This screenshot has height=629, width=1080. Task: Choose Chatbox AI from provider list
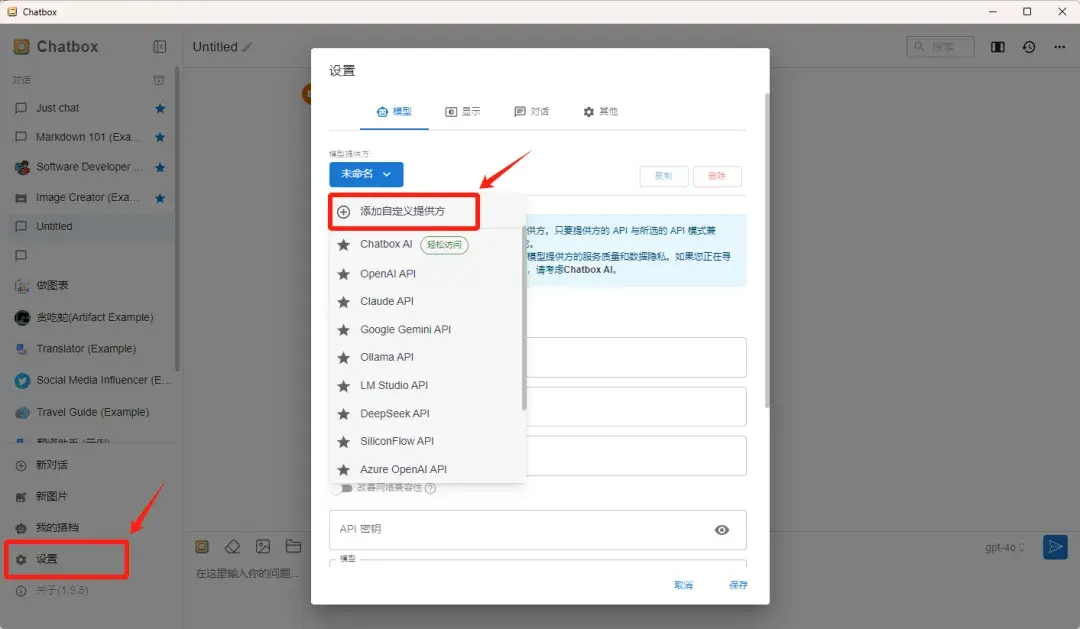click(x=427, y=245)
